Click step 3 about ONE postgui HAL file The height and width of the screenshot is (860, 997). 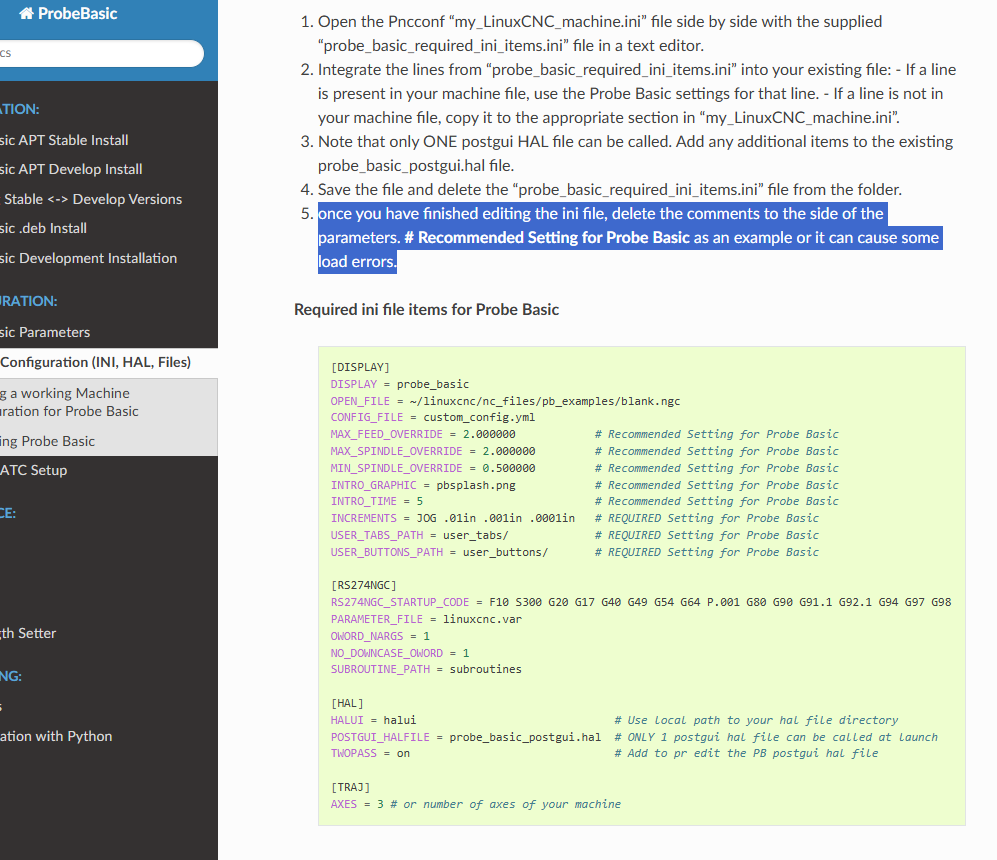coord(635,153)
